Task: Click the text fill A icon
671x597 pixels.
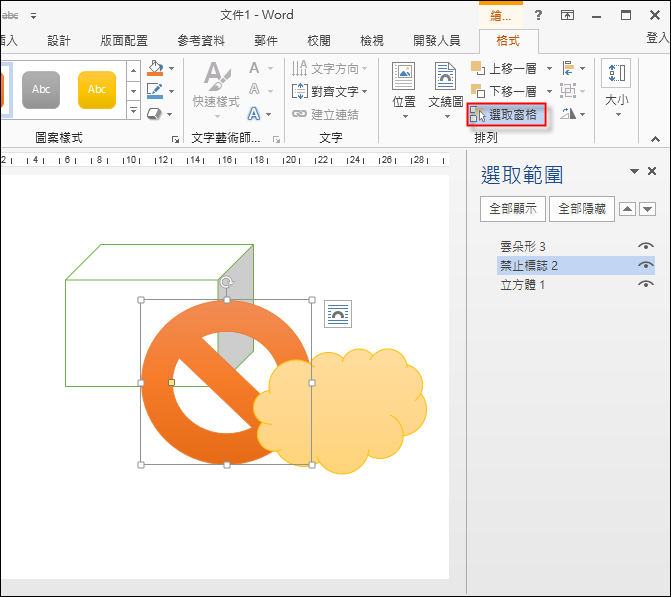Action: 254,68
